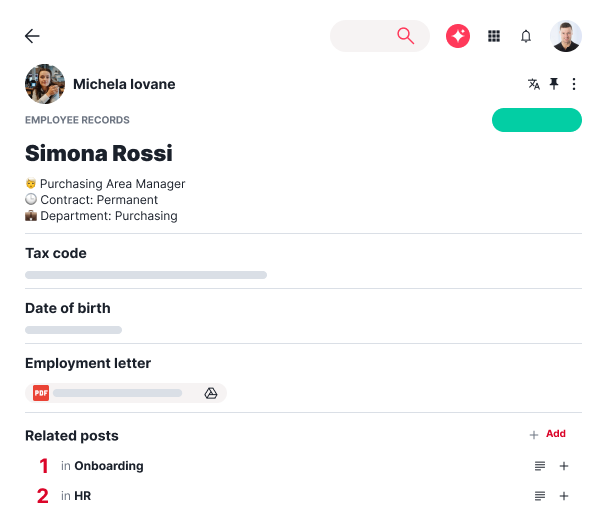The image size is (602, 526).
Task: Click the Google Drive icon on attachment
Action: pos(211,393)
